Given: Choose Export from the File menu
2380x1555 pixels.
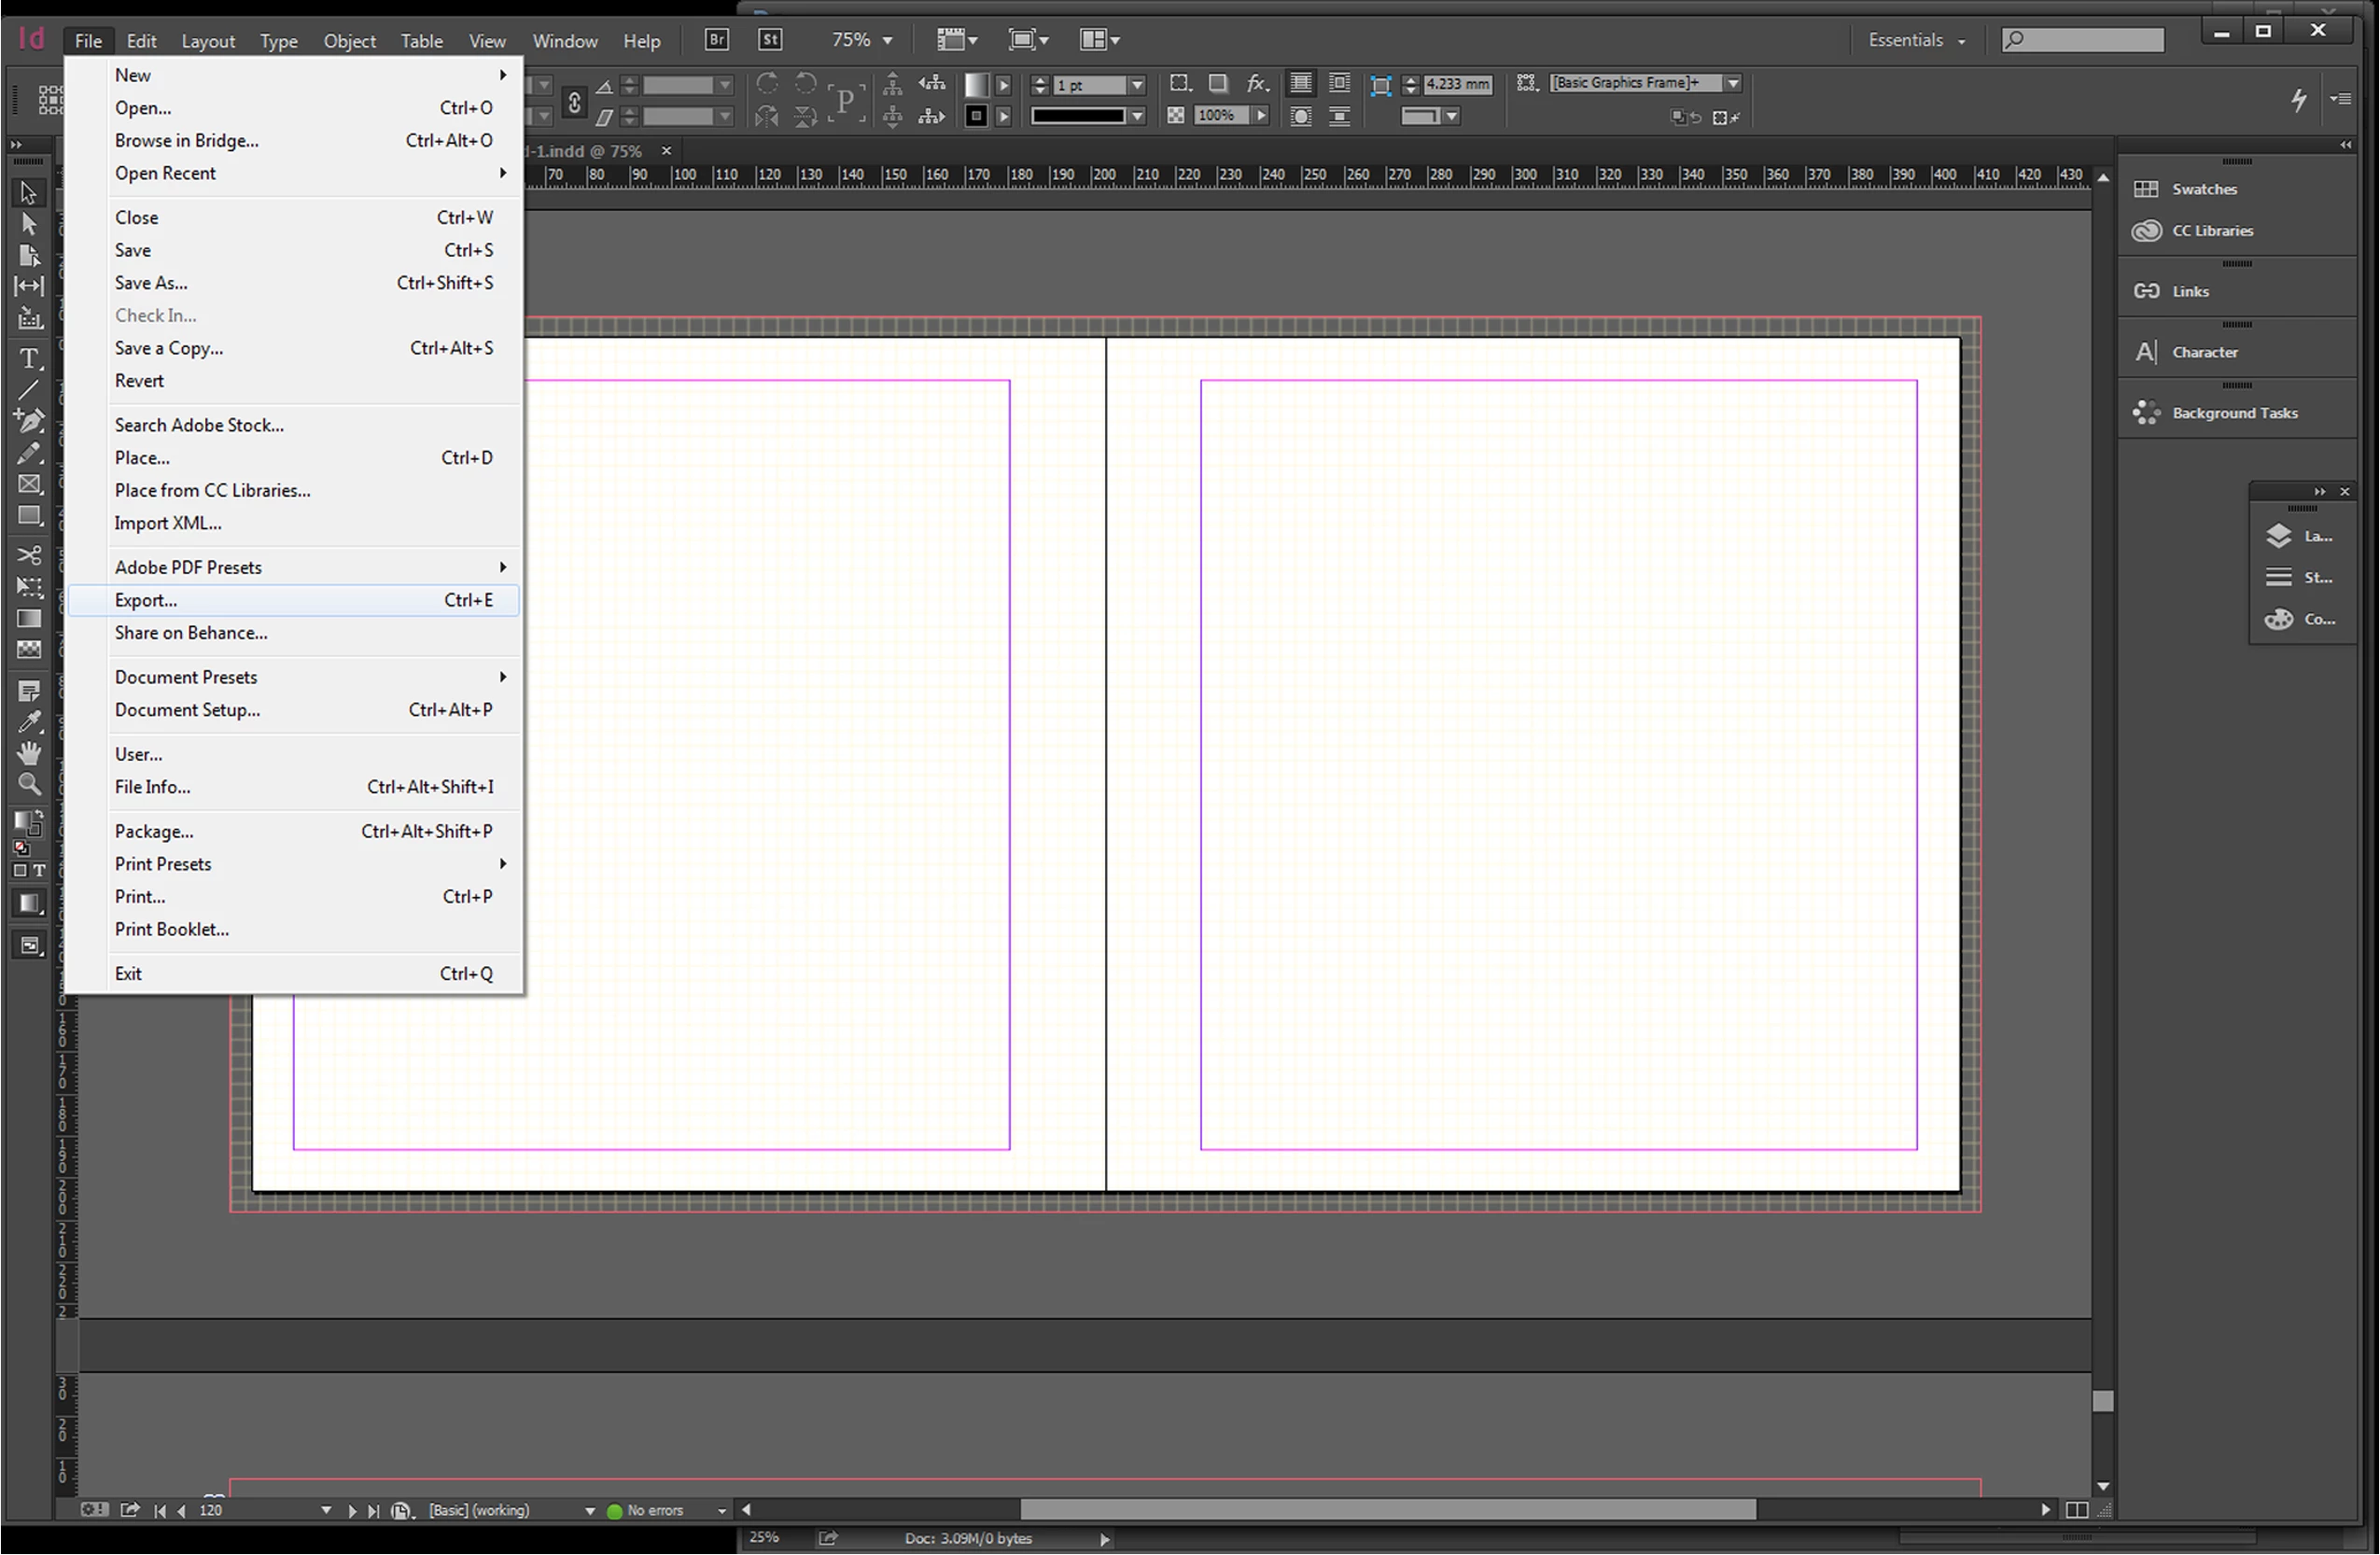Looking at the screenshot, I should tap(146, 600).
